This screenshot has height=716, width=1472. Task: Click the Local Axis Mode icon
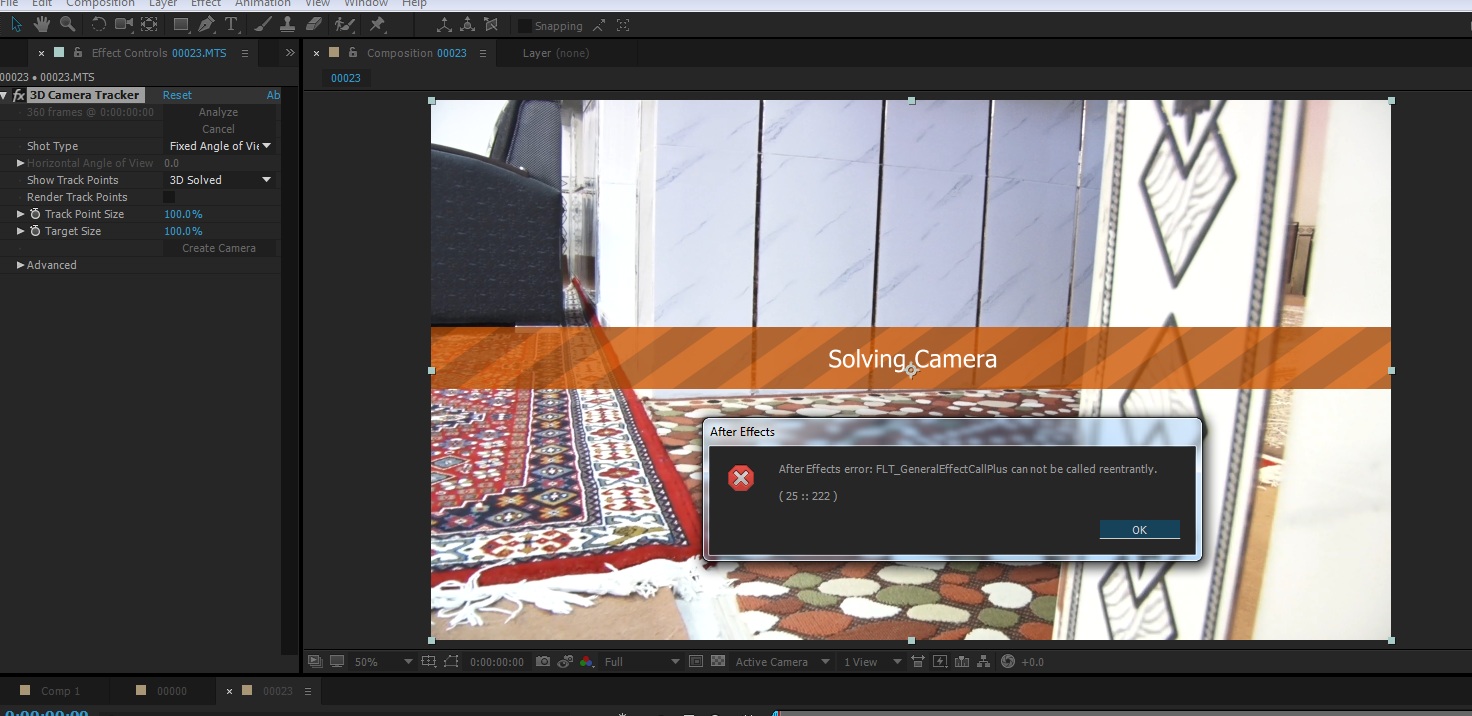(444, 24)
